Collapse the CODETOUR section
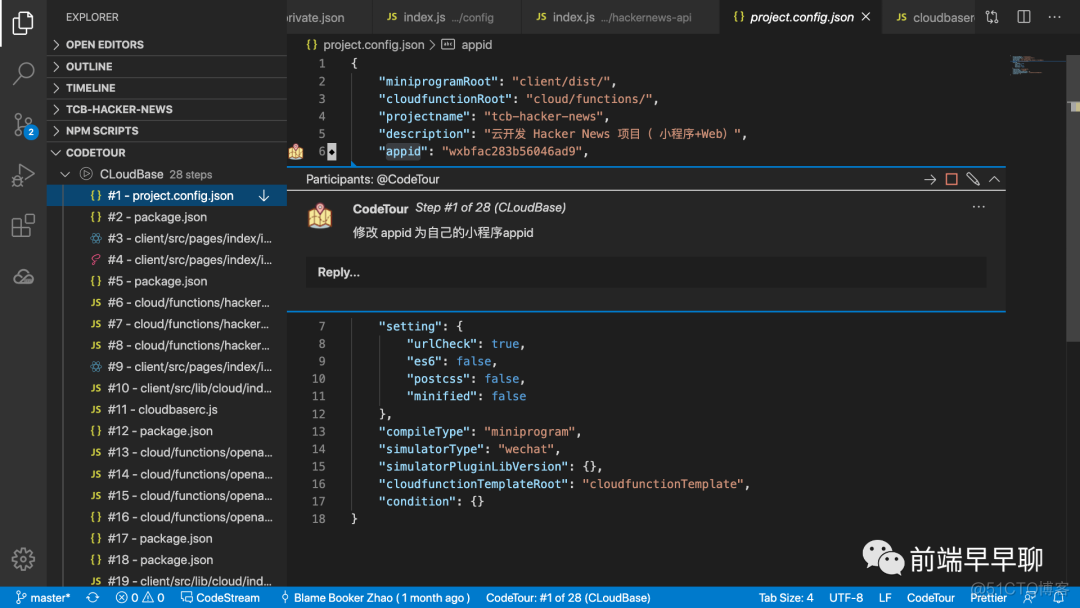 point(167,153)
